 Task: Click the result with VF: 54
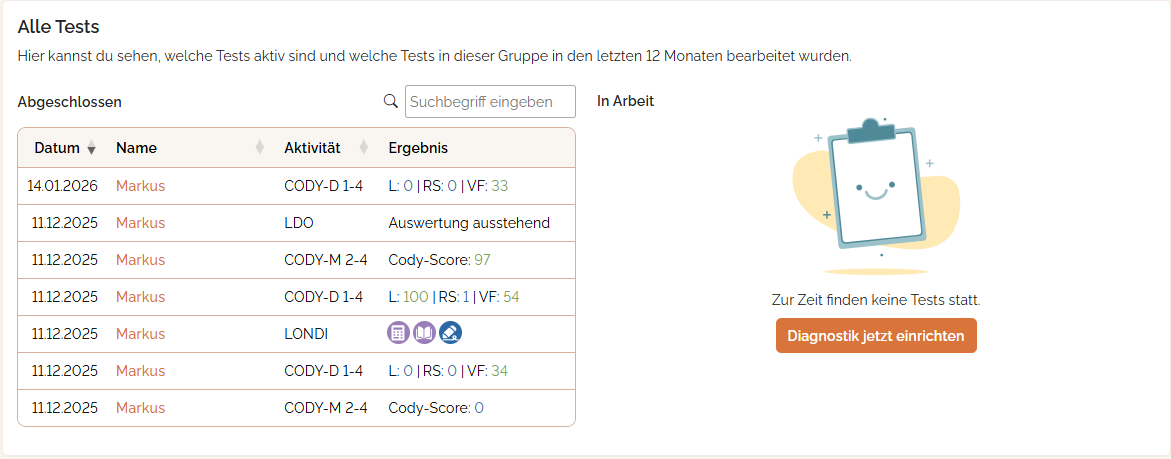point(454,297)
